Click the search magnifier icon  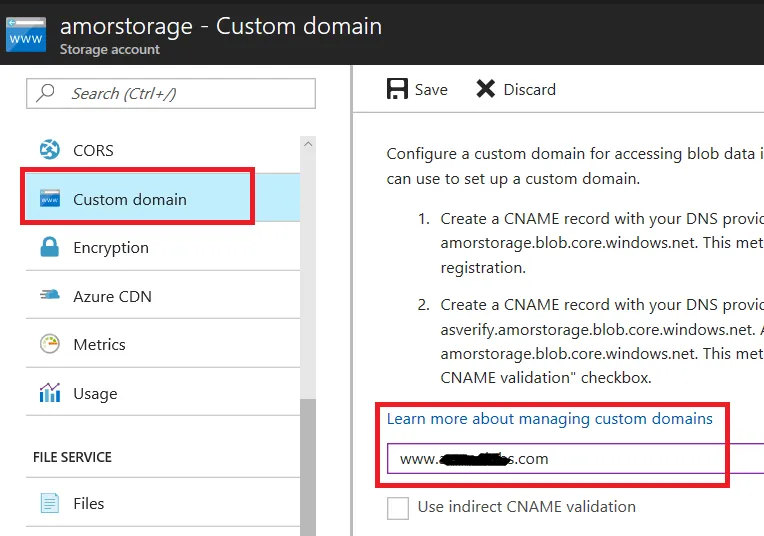point(45,93)
